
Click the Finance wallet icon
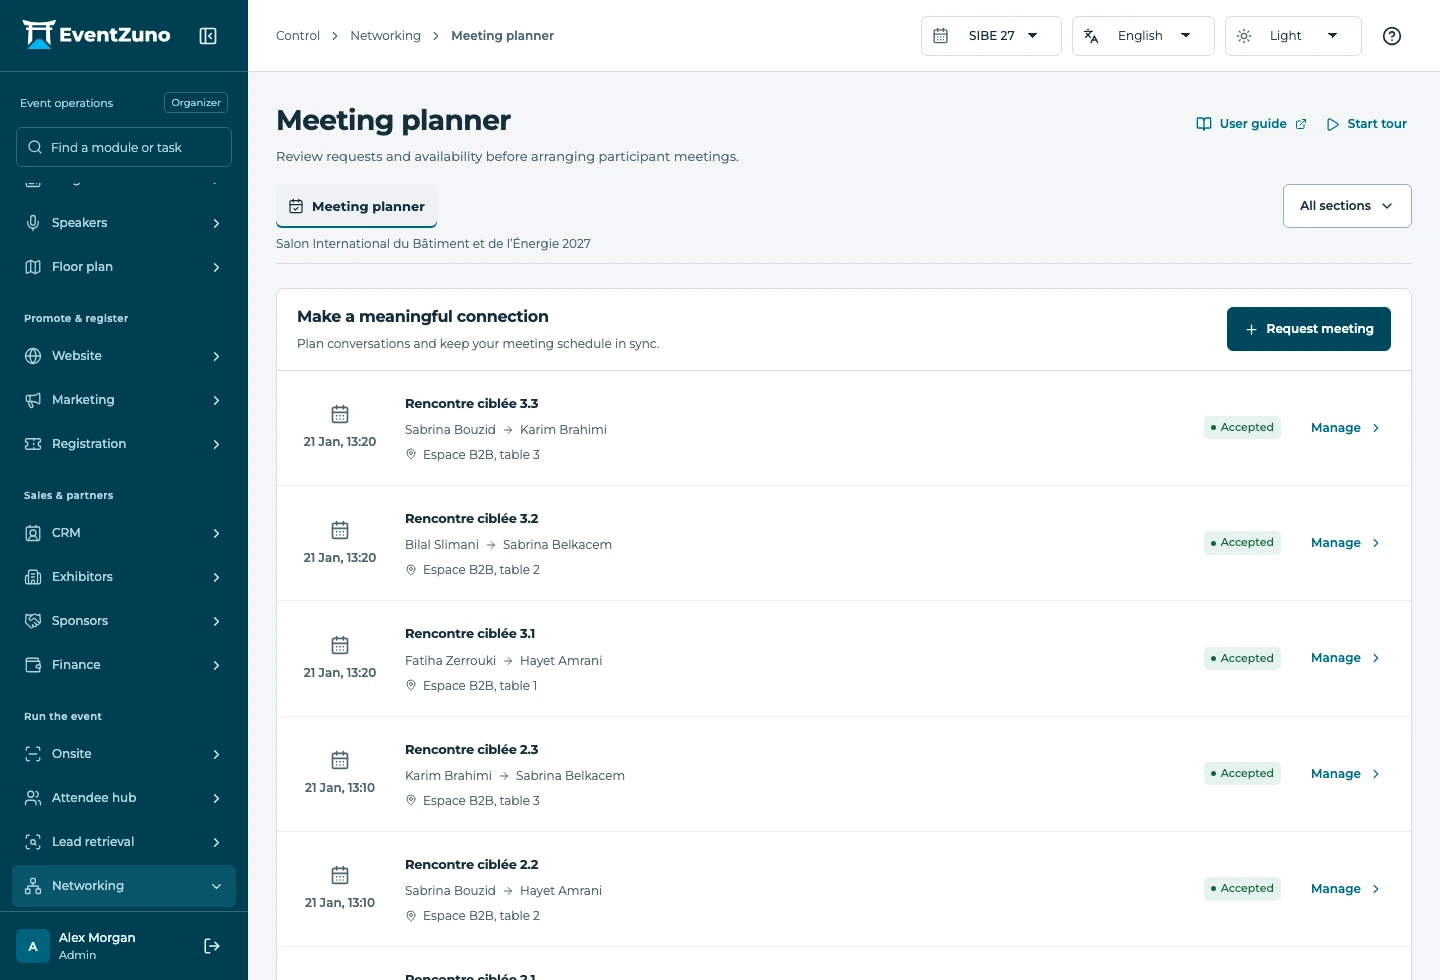pyautogui.click(x=33, y=665)
